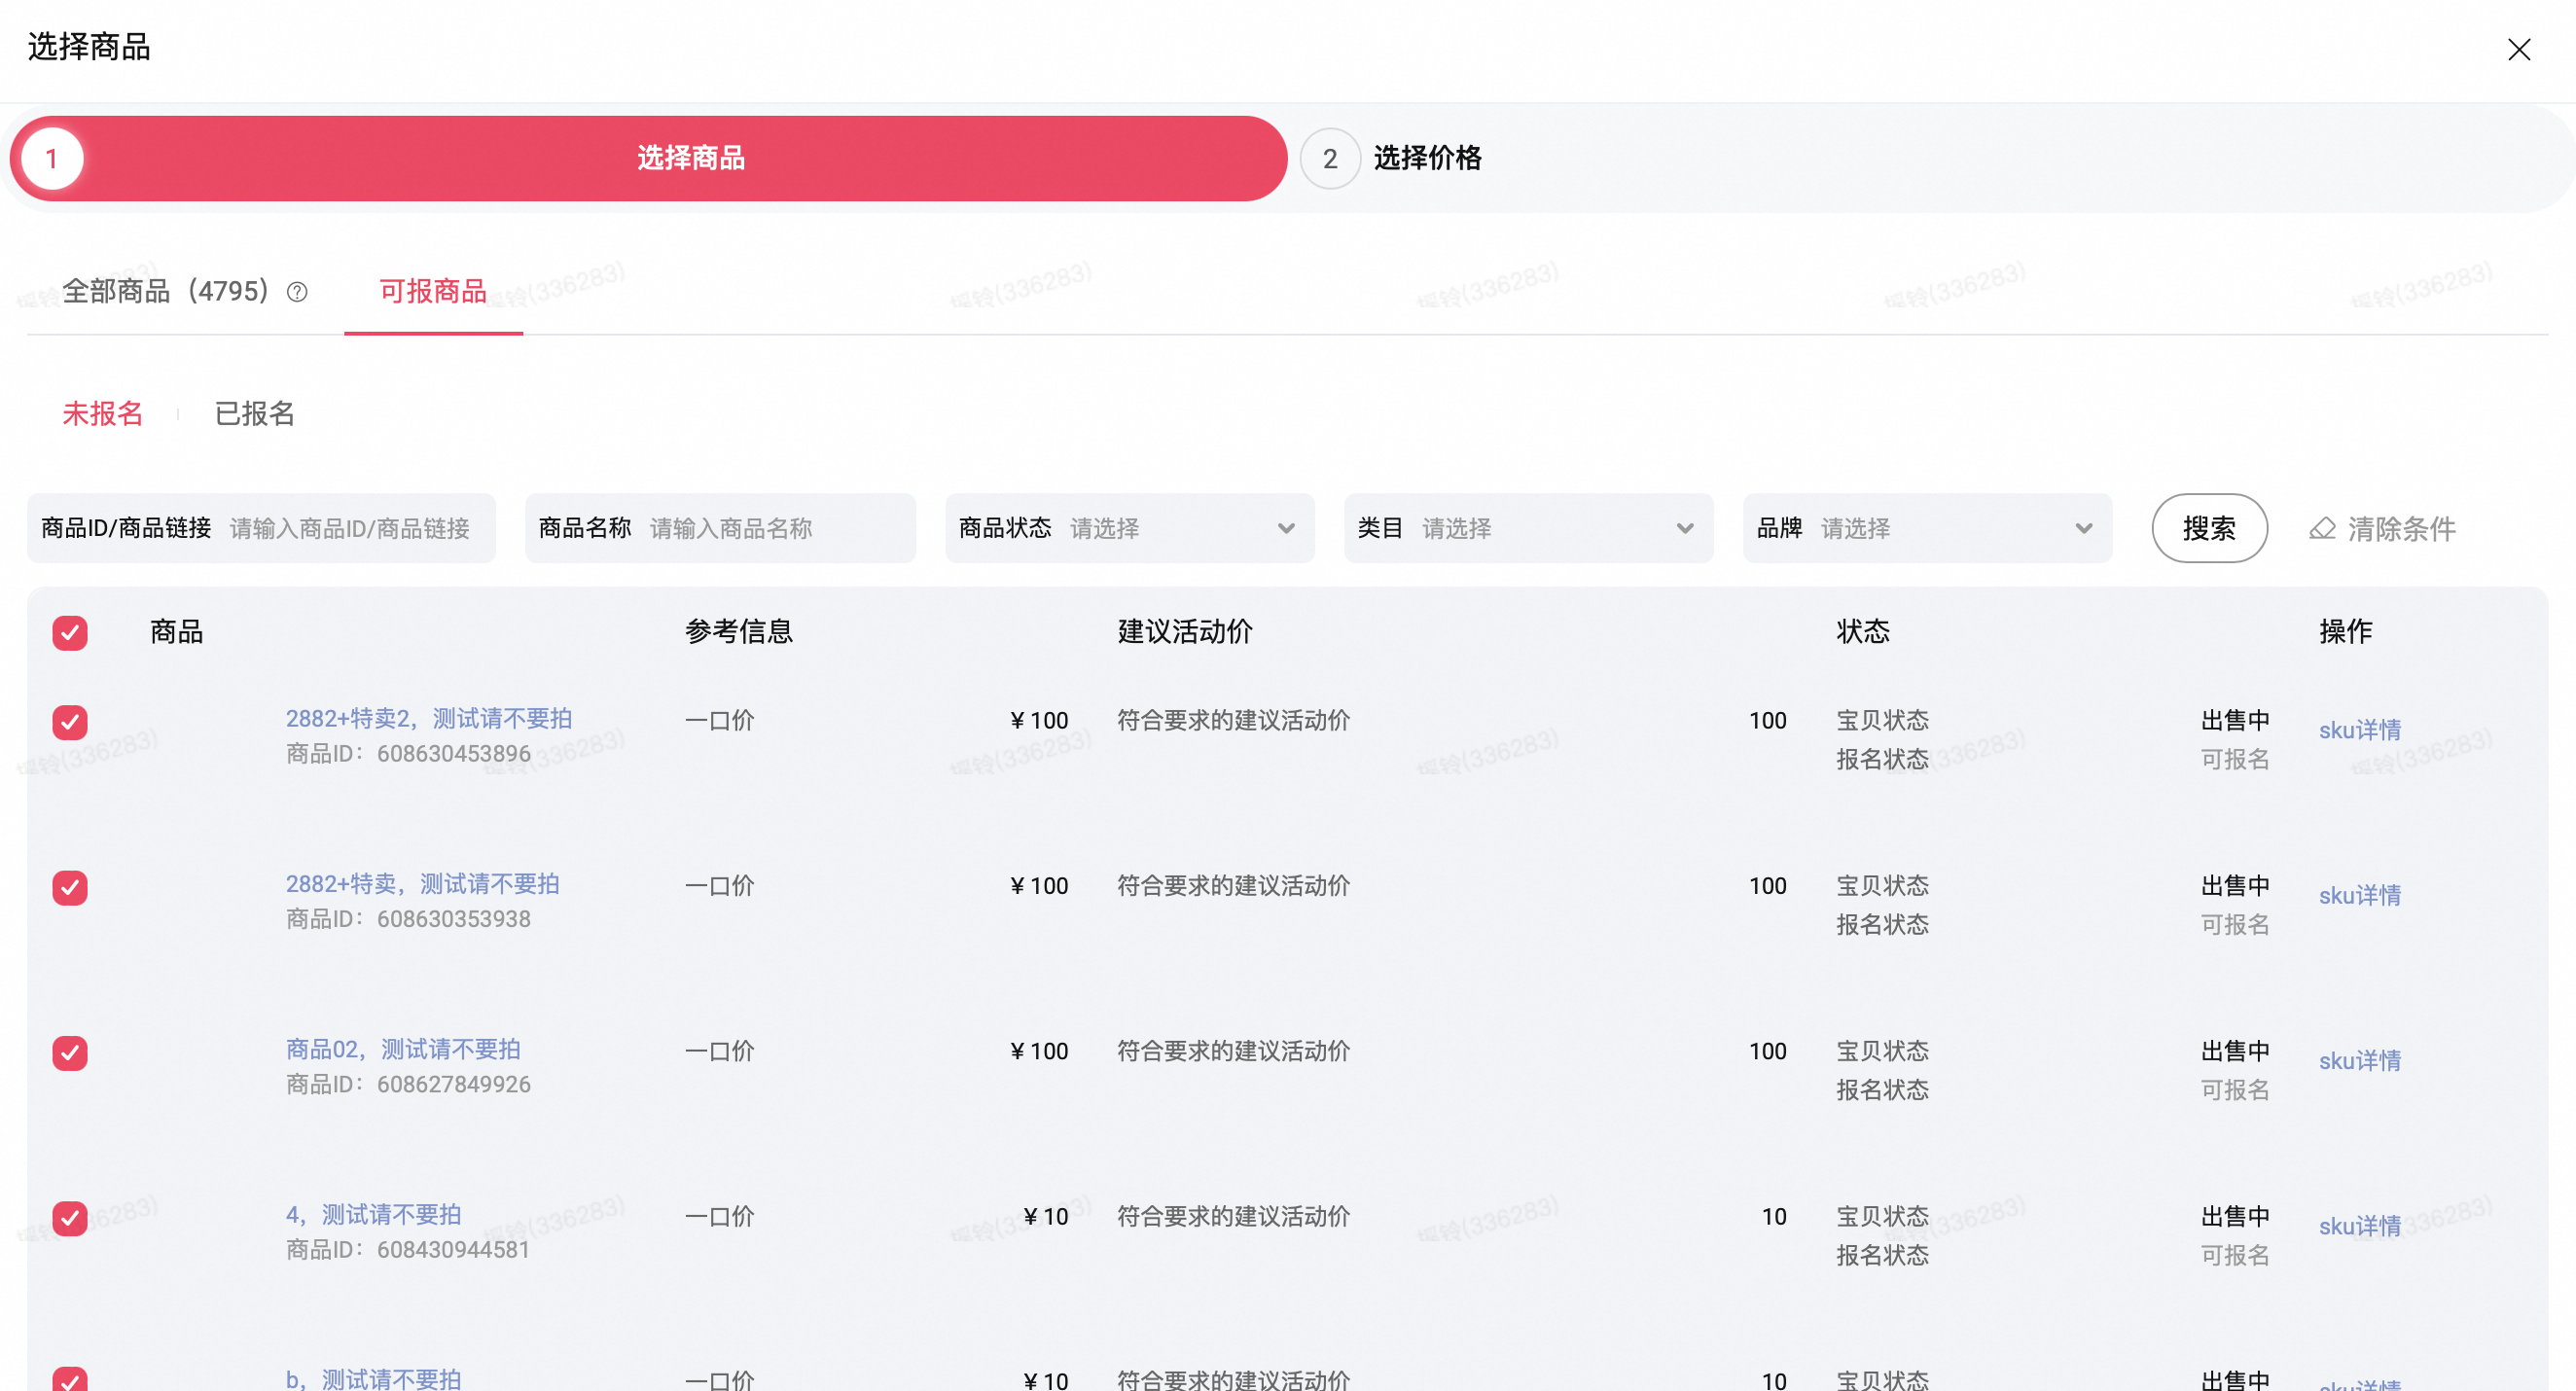View sku详情 for product 608630453896
2576x1391 pixels.
click(2359, 730)
